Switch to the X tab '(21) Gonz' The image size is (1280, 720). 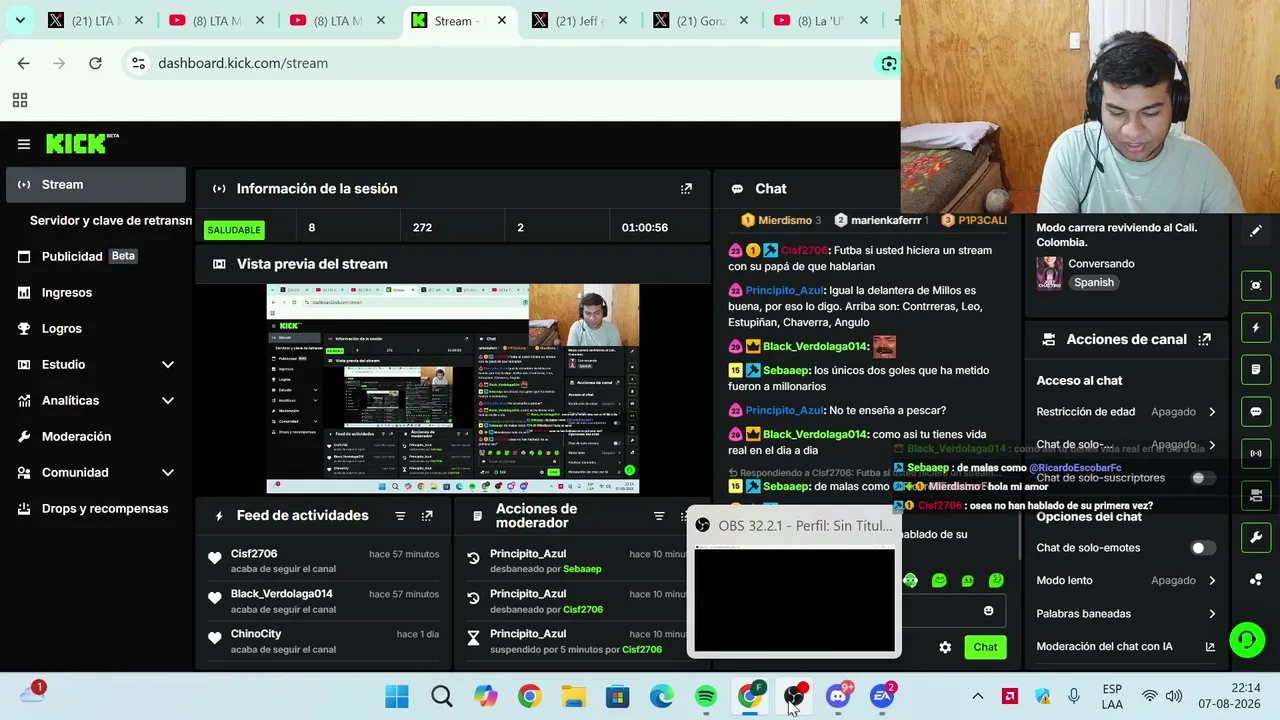(701, 21)
